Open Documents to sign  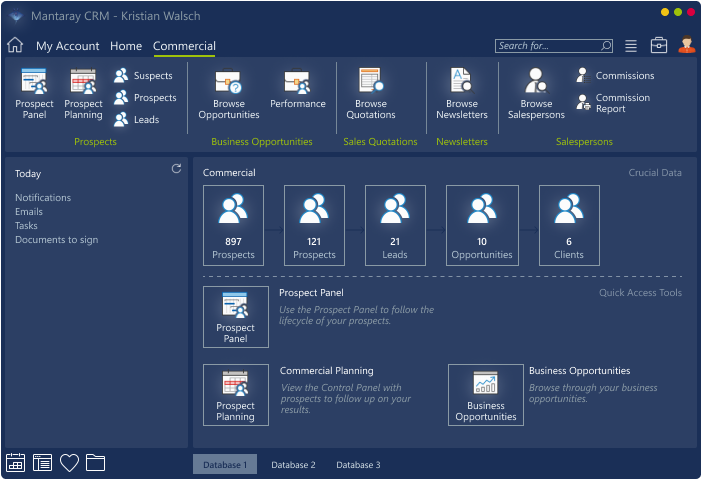[x=56, y=240]
